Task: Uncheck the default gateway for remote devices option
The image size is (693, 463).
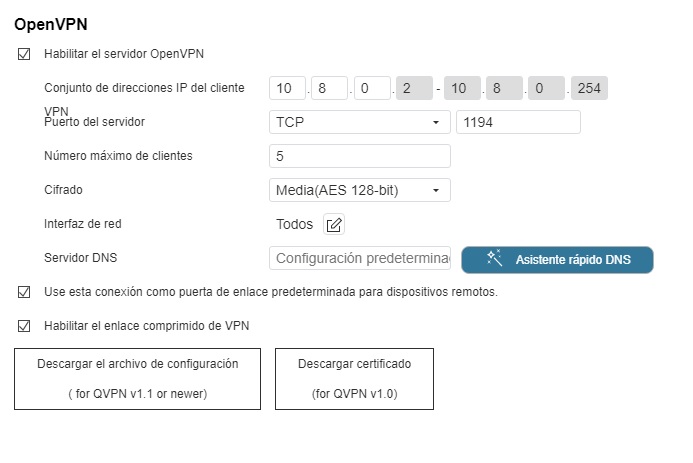Action: 24,293
